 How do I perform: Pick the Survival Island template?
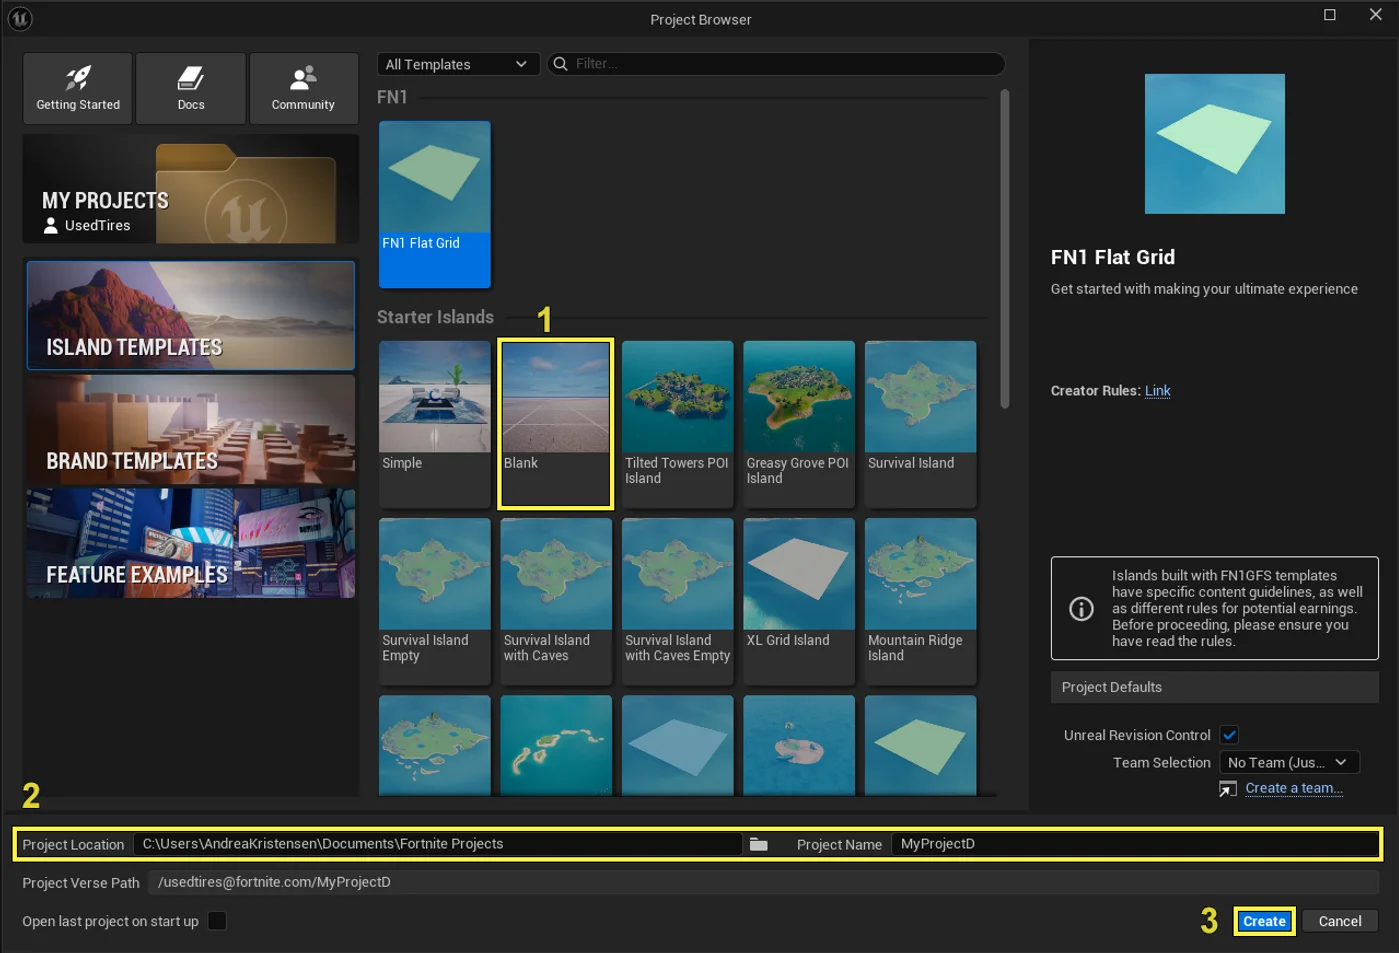(921, 424)
